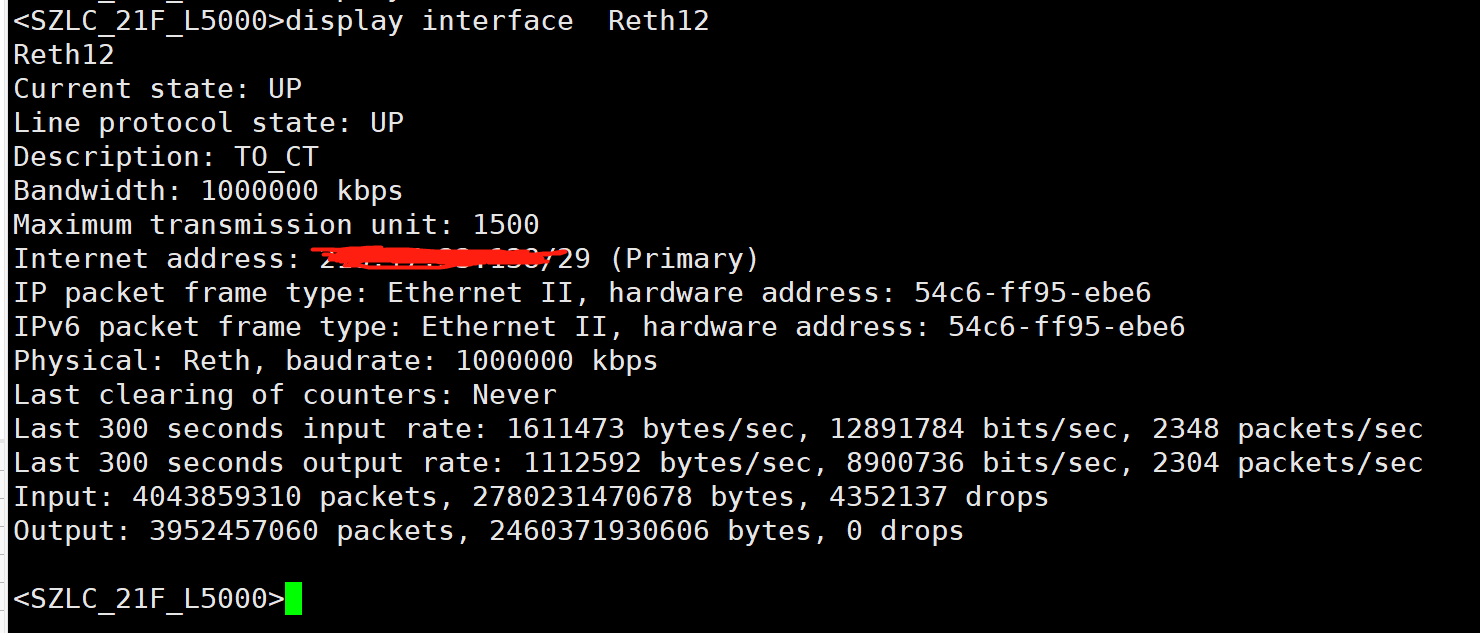Click the red-scribbled Internet address

(x=440, y=259)
